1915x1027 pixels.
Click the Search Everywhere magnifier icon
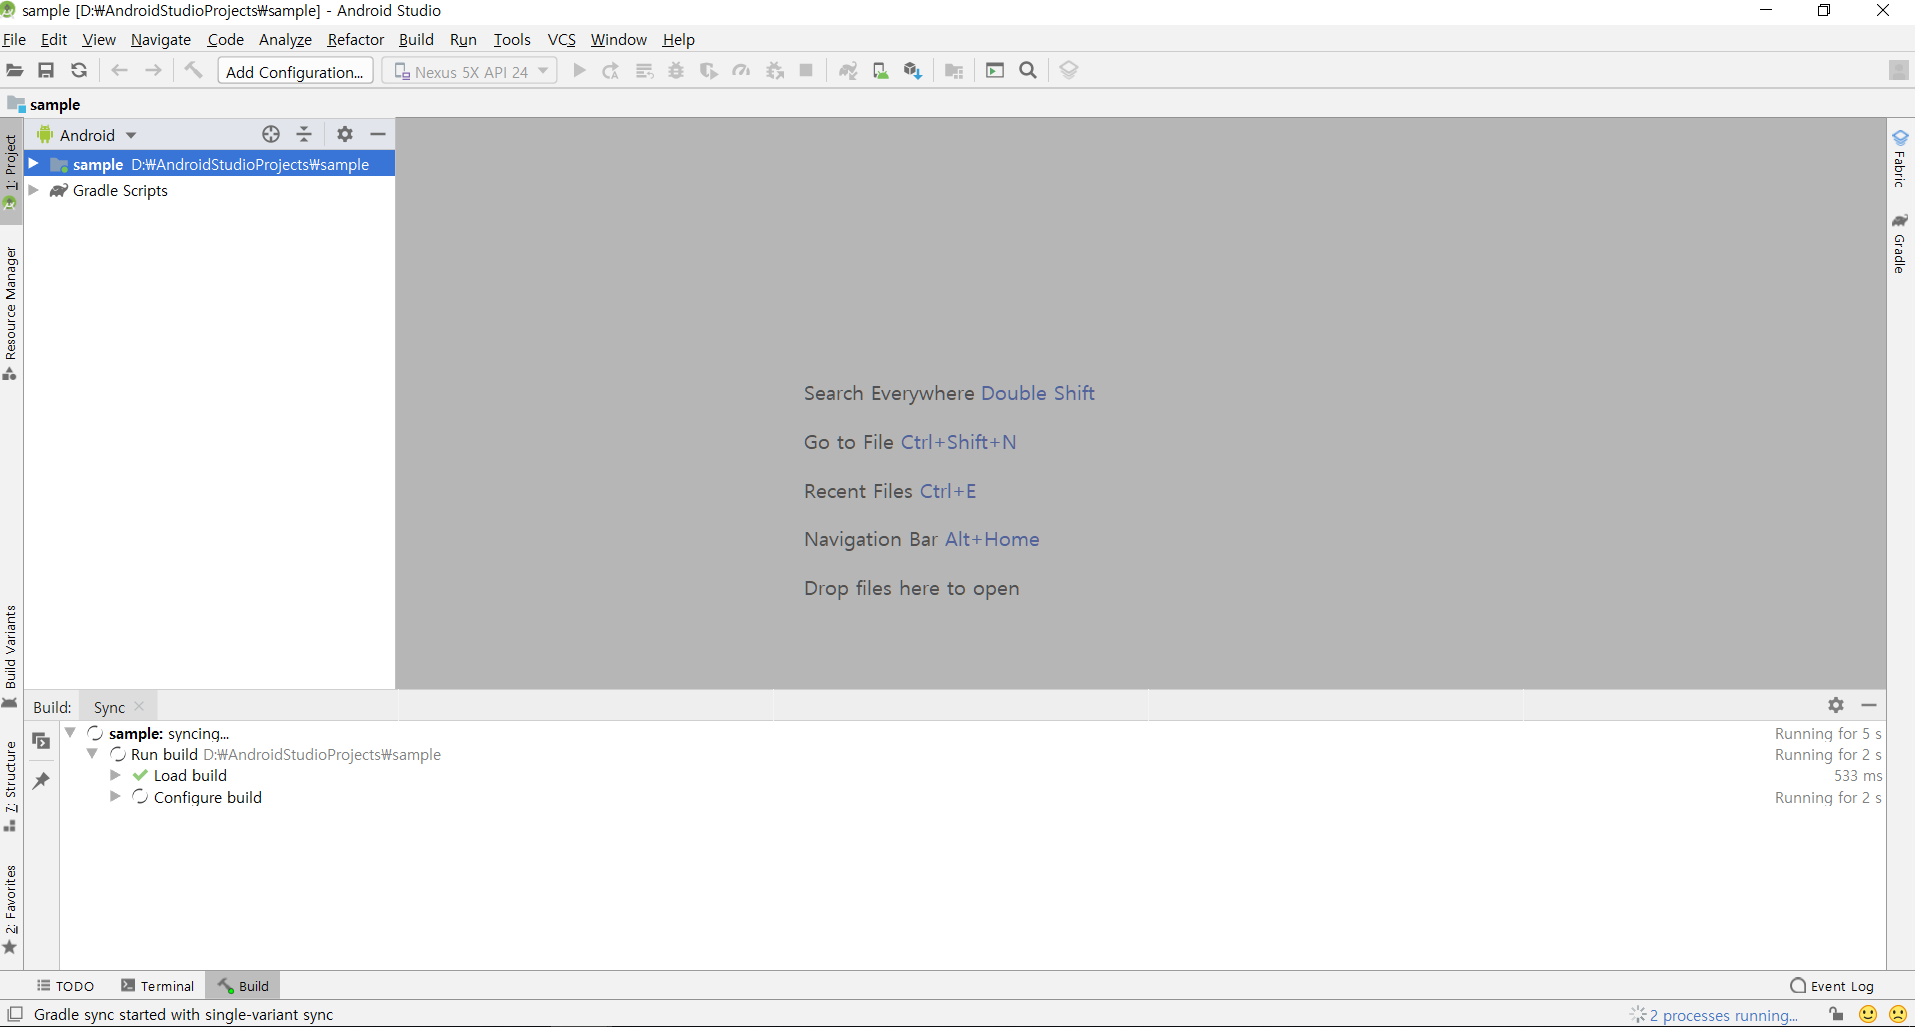coord(1028,71)
